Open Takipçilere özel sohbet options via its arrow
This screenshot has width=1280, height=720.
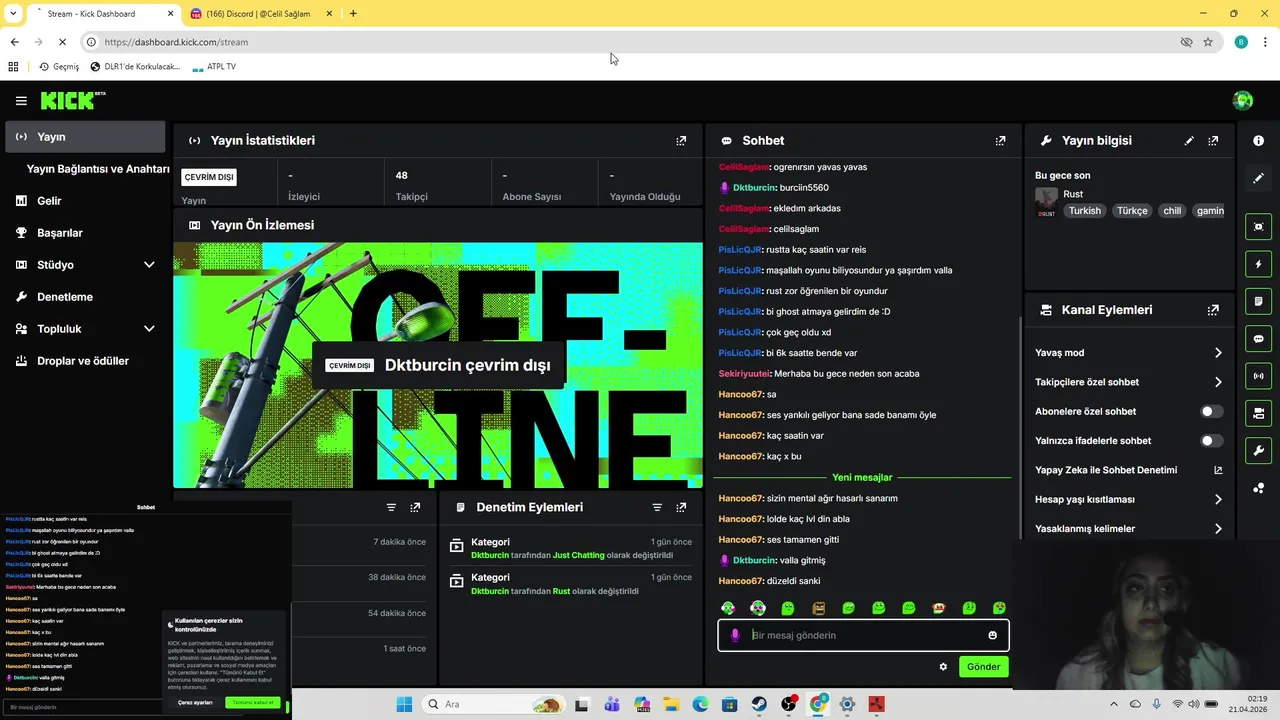pos(1218,382)
